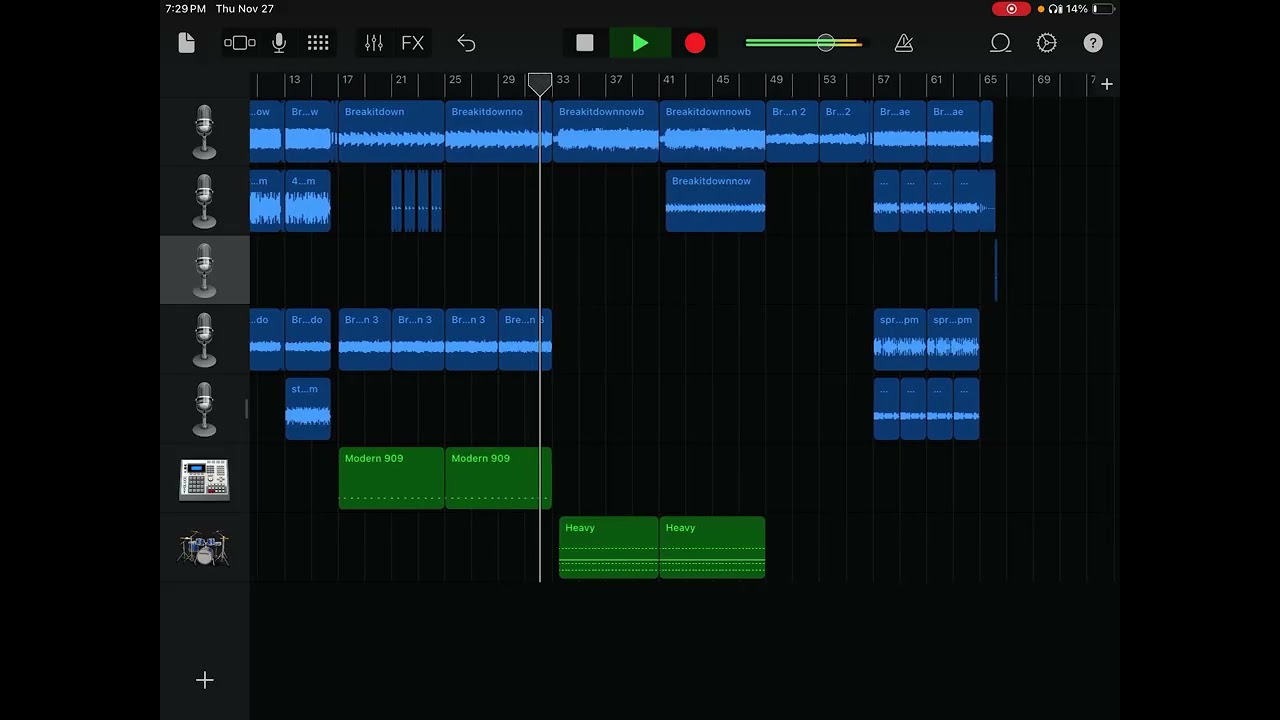This screenshot has height=720, width=1280.
Task: Select the Breakitdown region at bar 17
Action: [391, 132]
